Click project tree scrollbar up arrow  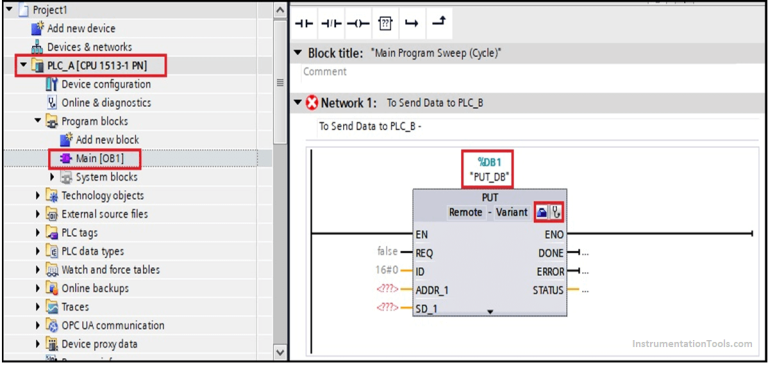tap(280, 10)
